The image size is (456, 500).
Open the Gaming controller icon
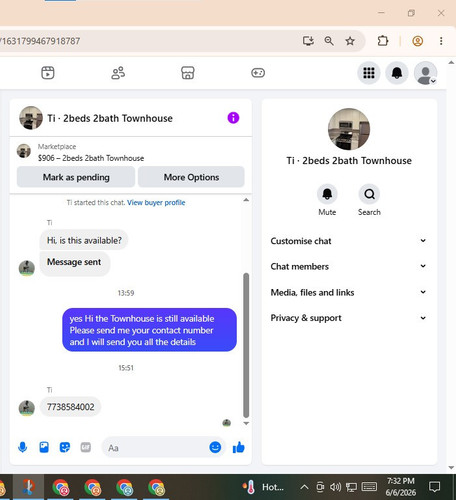[x=258, y=73]
